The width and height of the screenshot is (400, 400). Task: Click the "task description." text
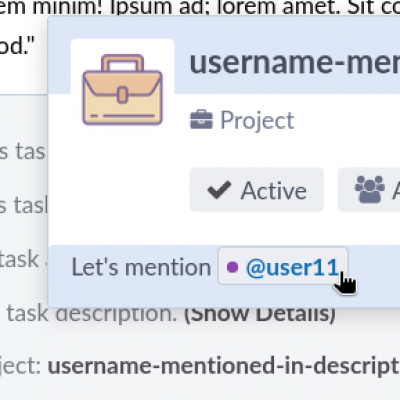click(x=92, y=314)
